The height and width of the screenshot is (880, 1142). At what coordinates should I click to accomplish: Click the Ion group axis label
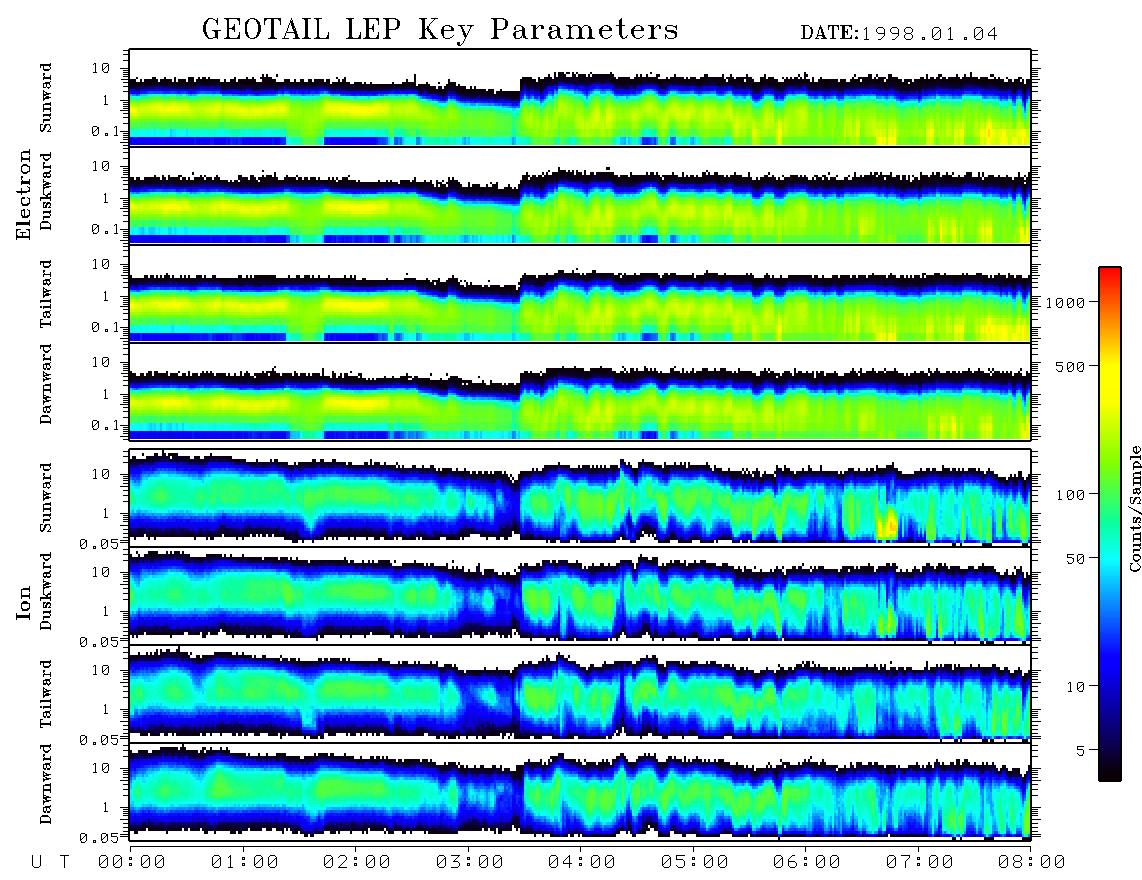coord(23,602)
